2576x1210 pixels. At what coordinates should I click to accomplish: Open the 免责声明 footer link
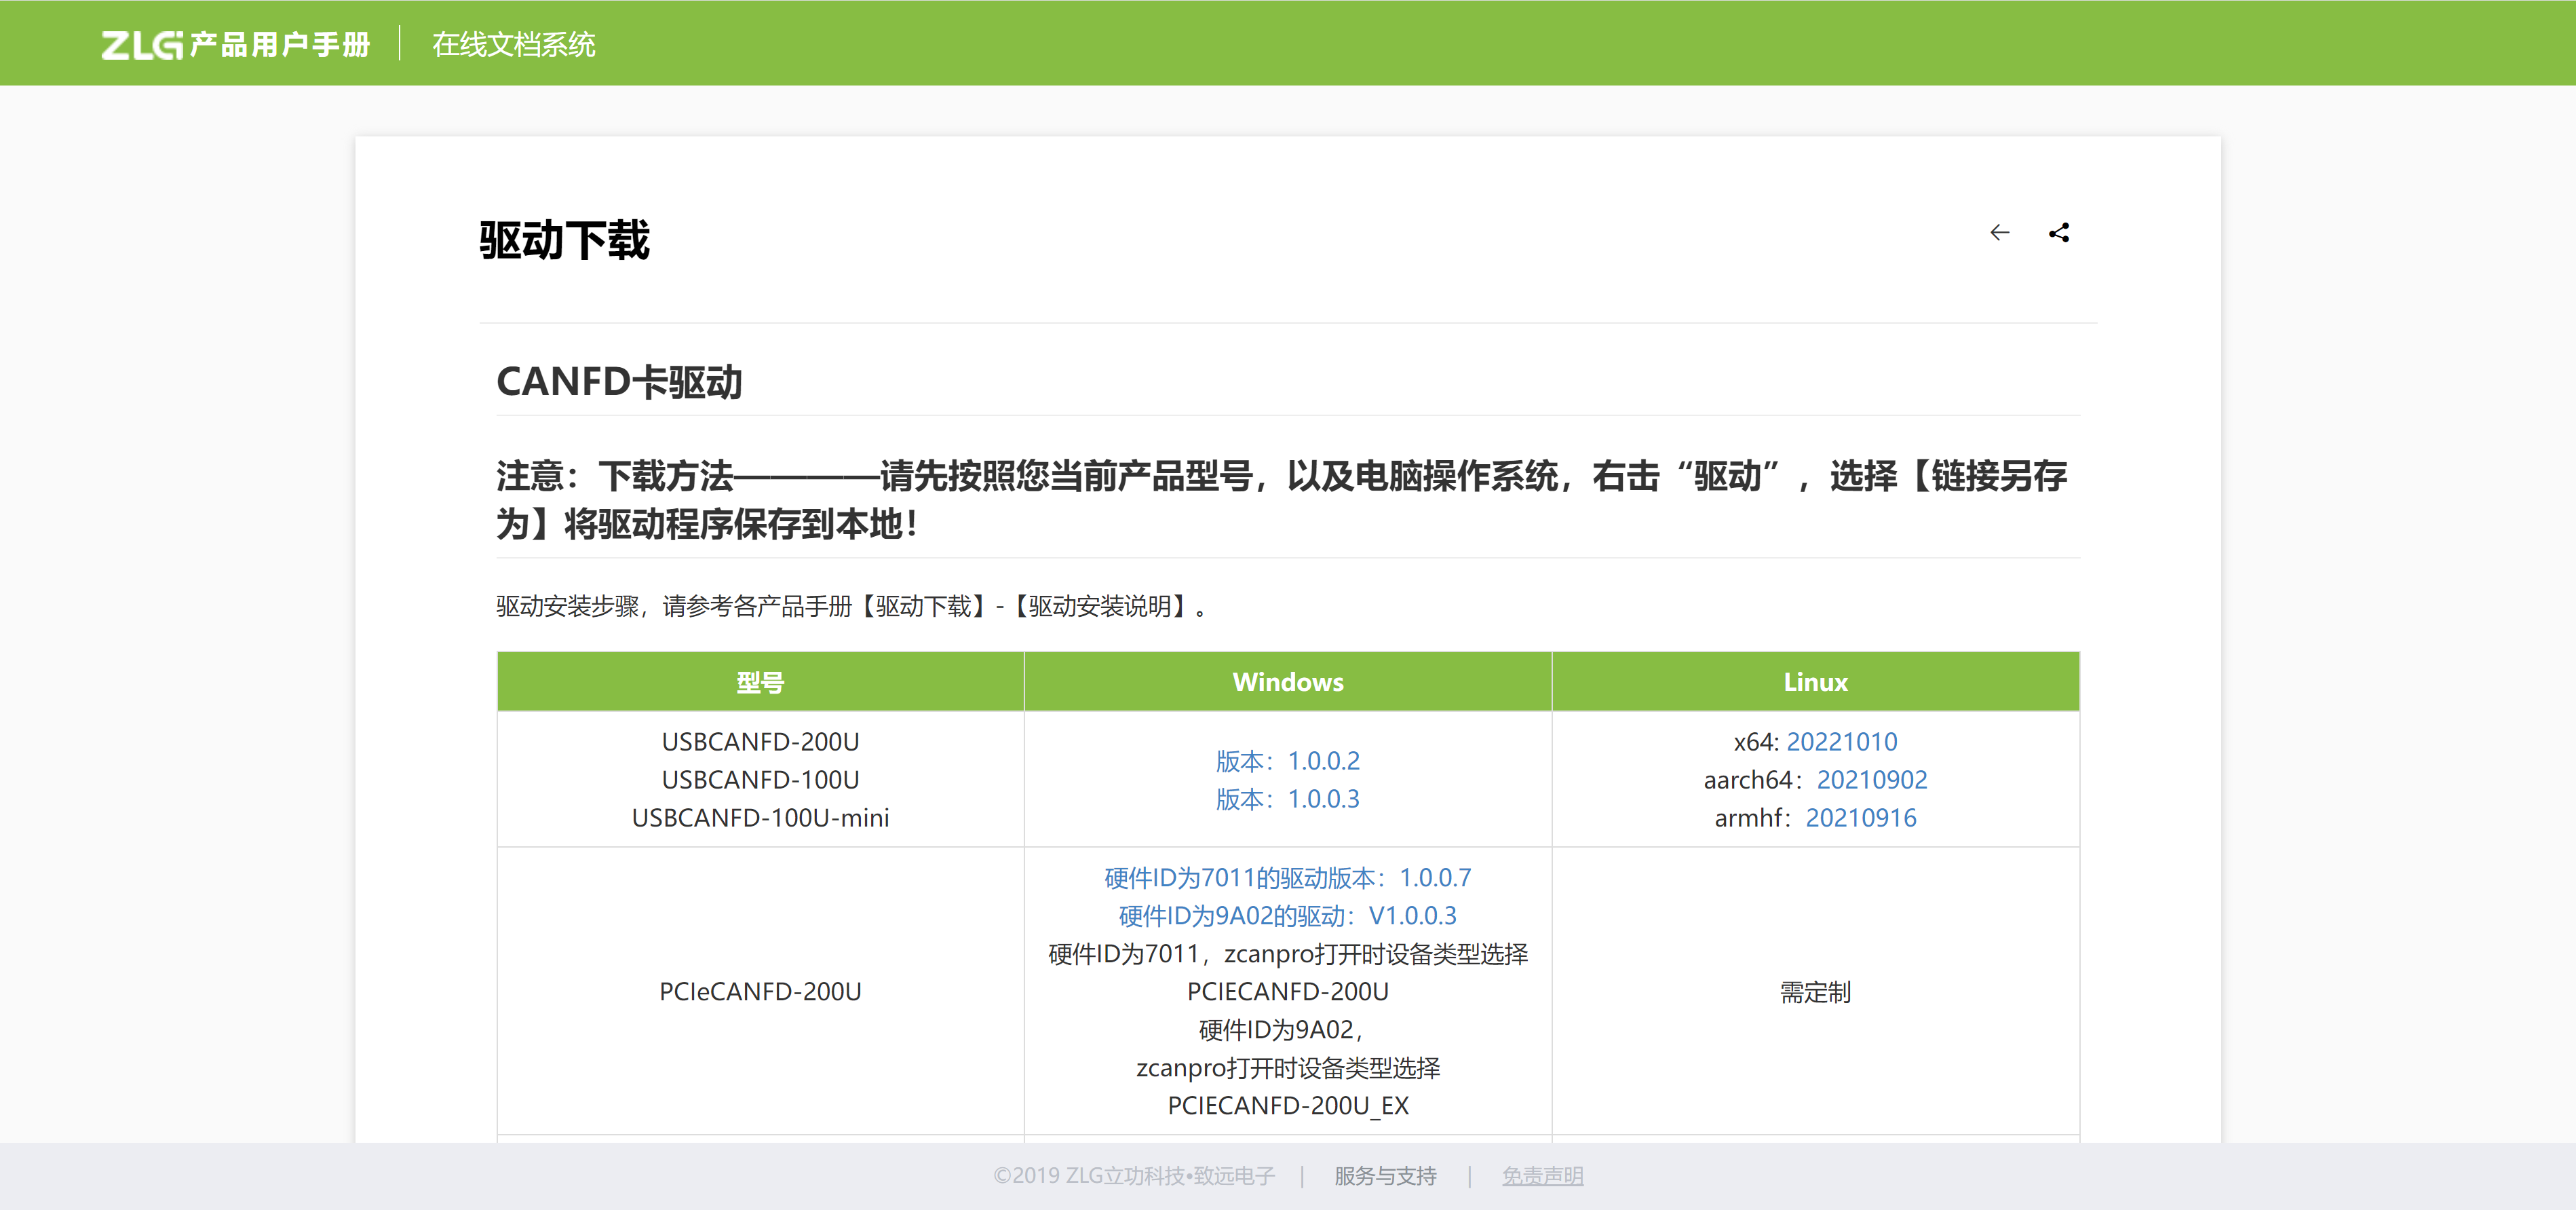coord(1542,1176)
